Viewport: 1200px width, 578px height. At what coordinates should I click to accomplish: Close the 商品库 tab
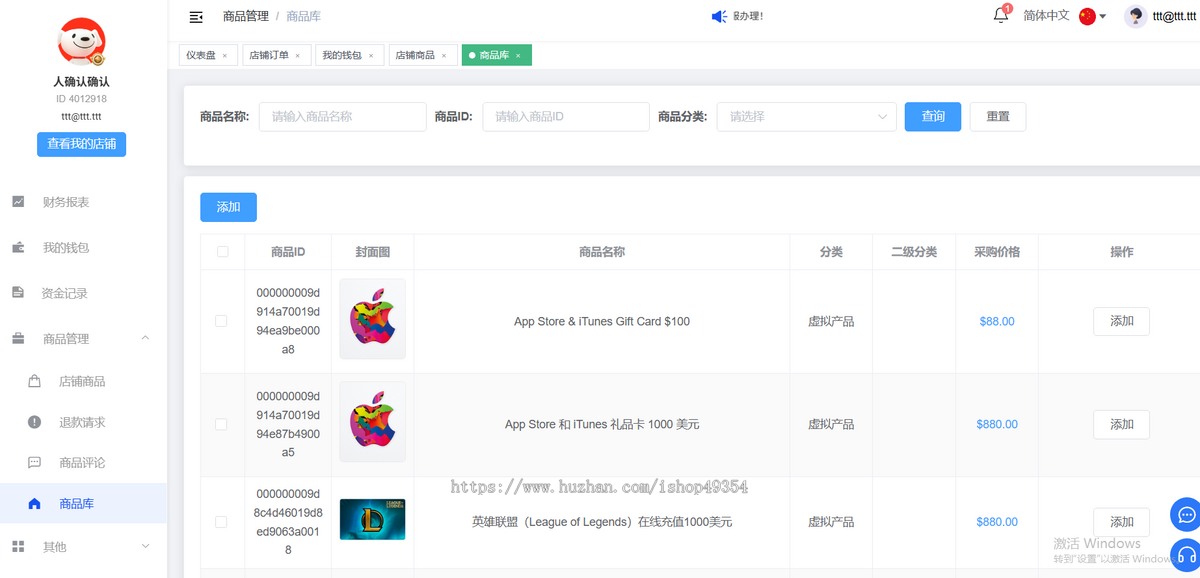(x=518, y=56)
